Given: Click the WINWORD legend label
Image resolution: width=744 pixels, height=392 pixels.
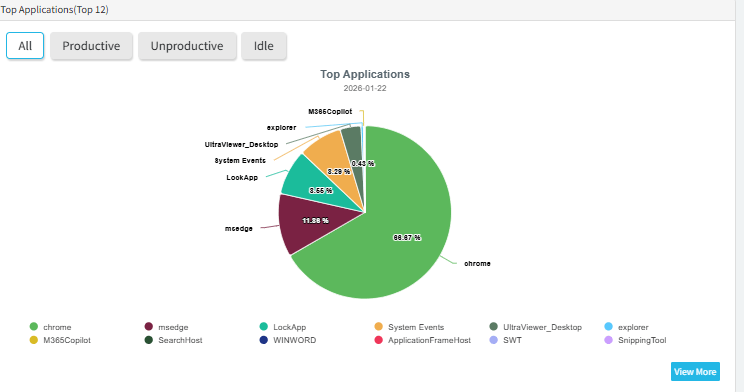Looking at the screenshot, I should pyautogui.click(x=295, y=340).
